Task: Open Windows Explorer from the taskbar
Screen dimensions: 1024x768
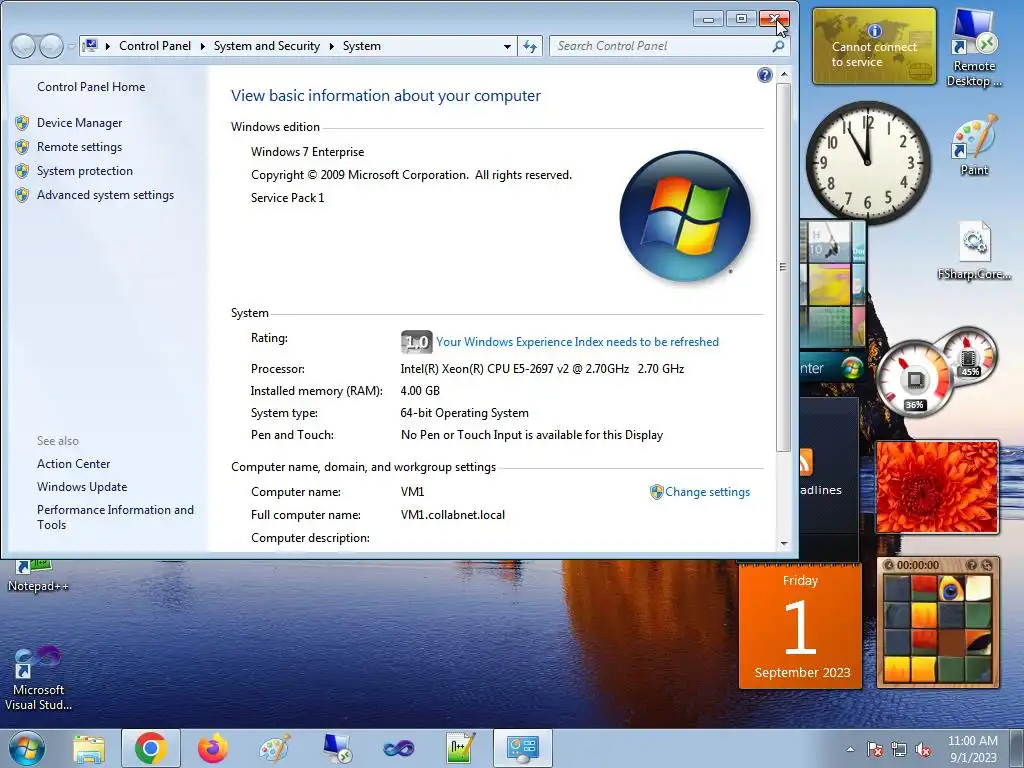Action: pyautogui.click(x=89, y=749)
